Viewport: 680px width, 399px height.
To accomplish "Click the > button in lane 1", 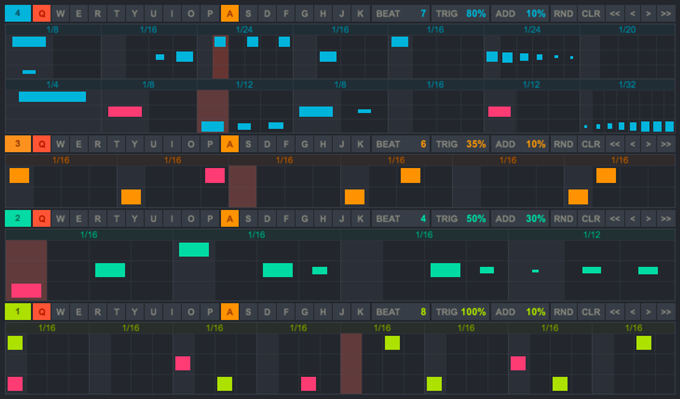I will point(649,312).
